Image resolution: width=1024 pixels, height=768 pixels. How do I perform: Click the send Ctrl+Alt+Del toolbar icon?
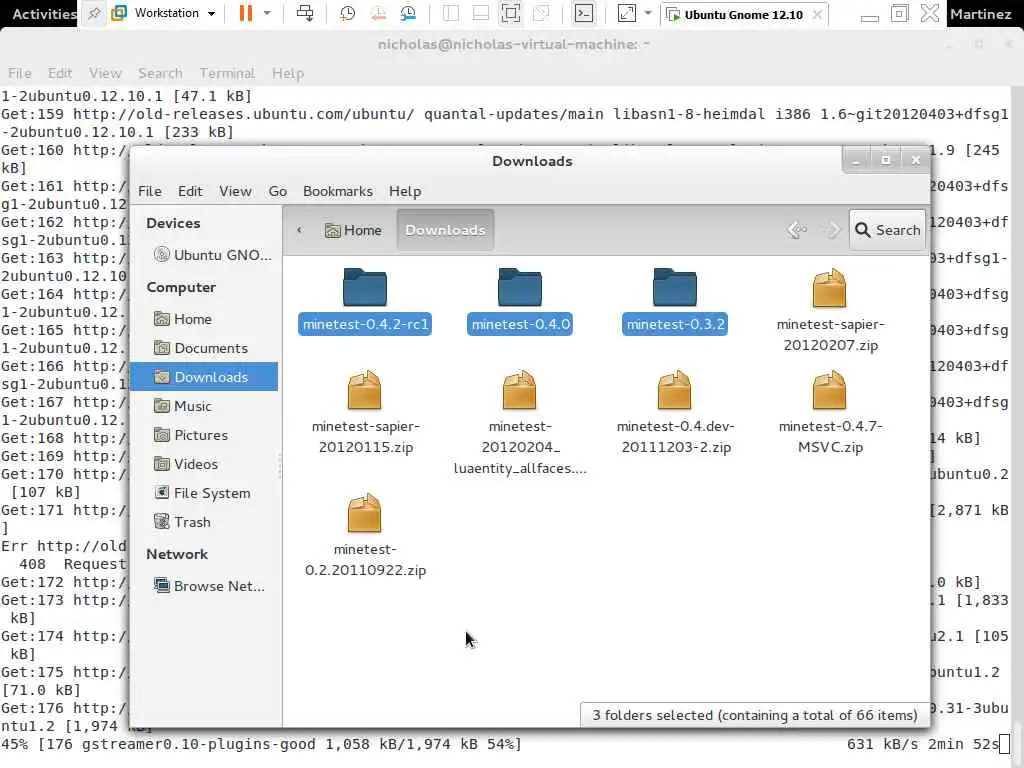[305, 13]
